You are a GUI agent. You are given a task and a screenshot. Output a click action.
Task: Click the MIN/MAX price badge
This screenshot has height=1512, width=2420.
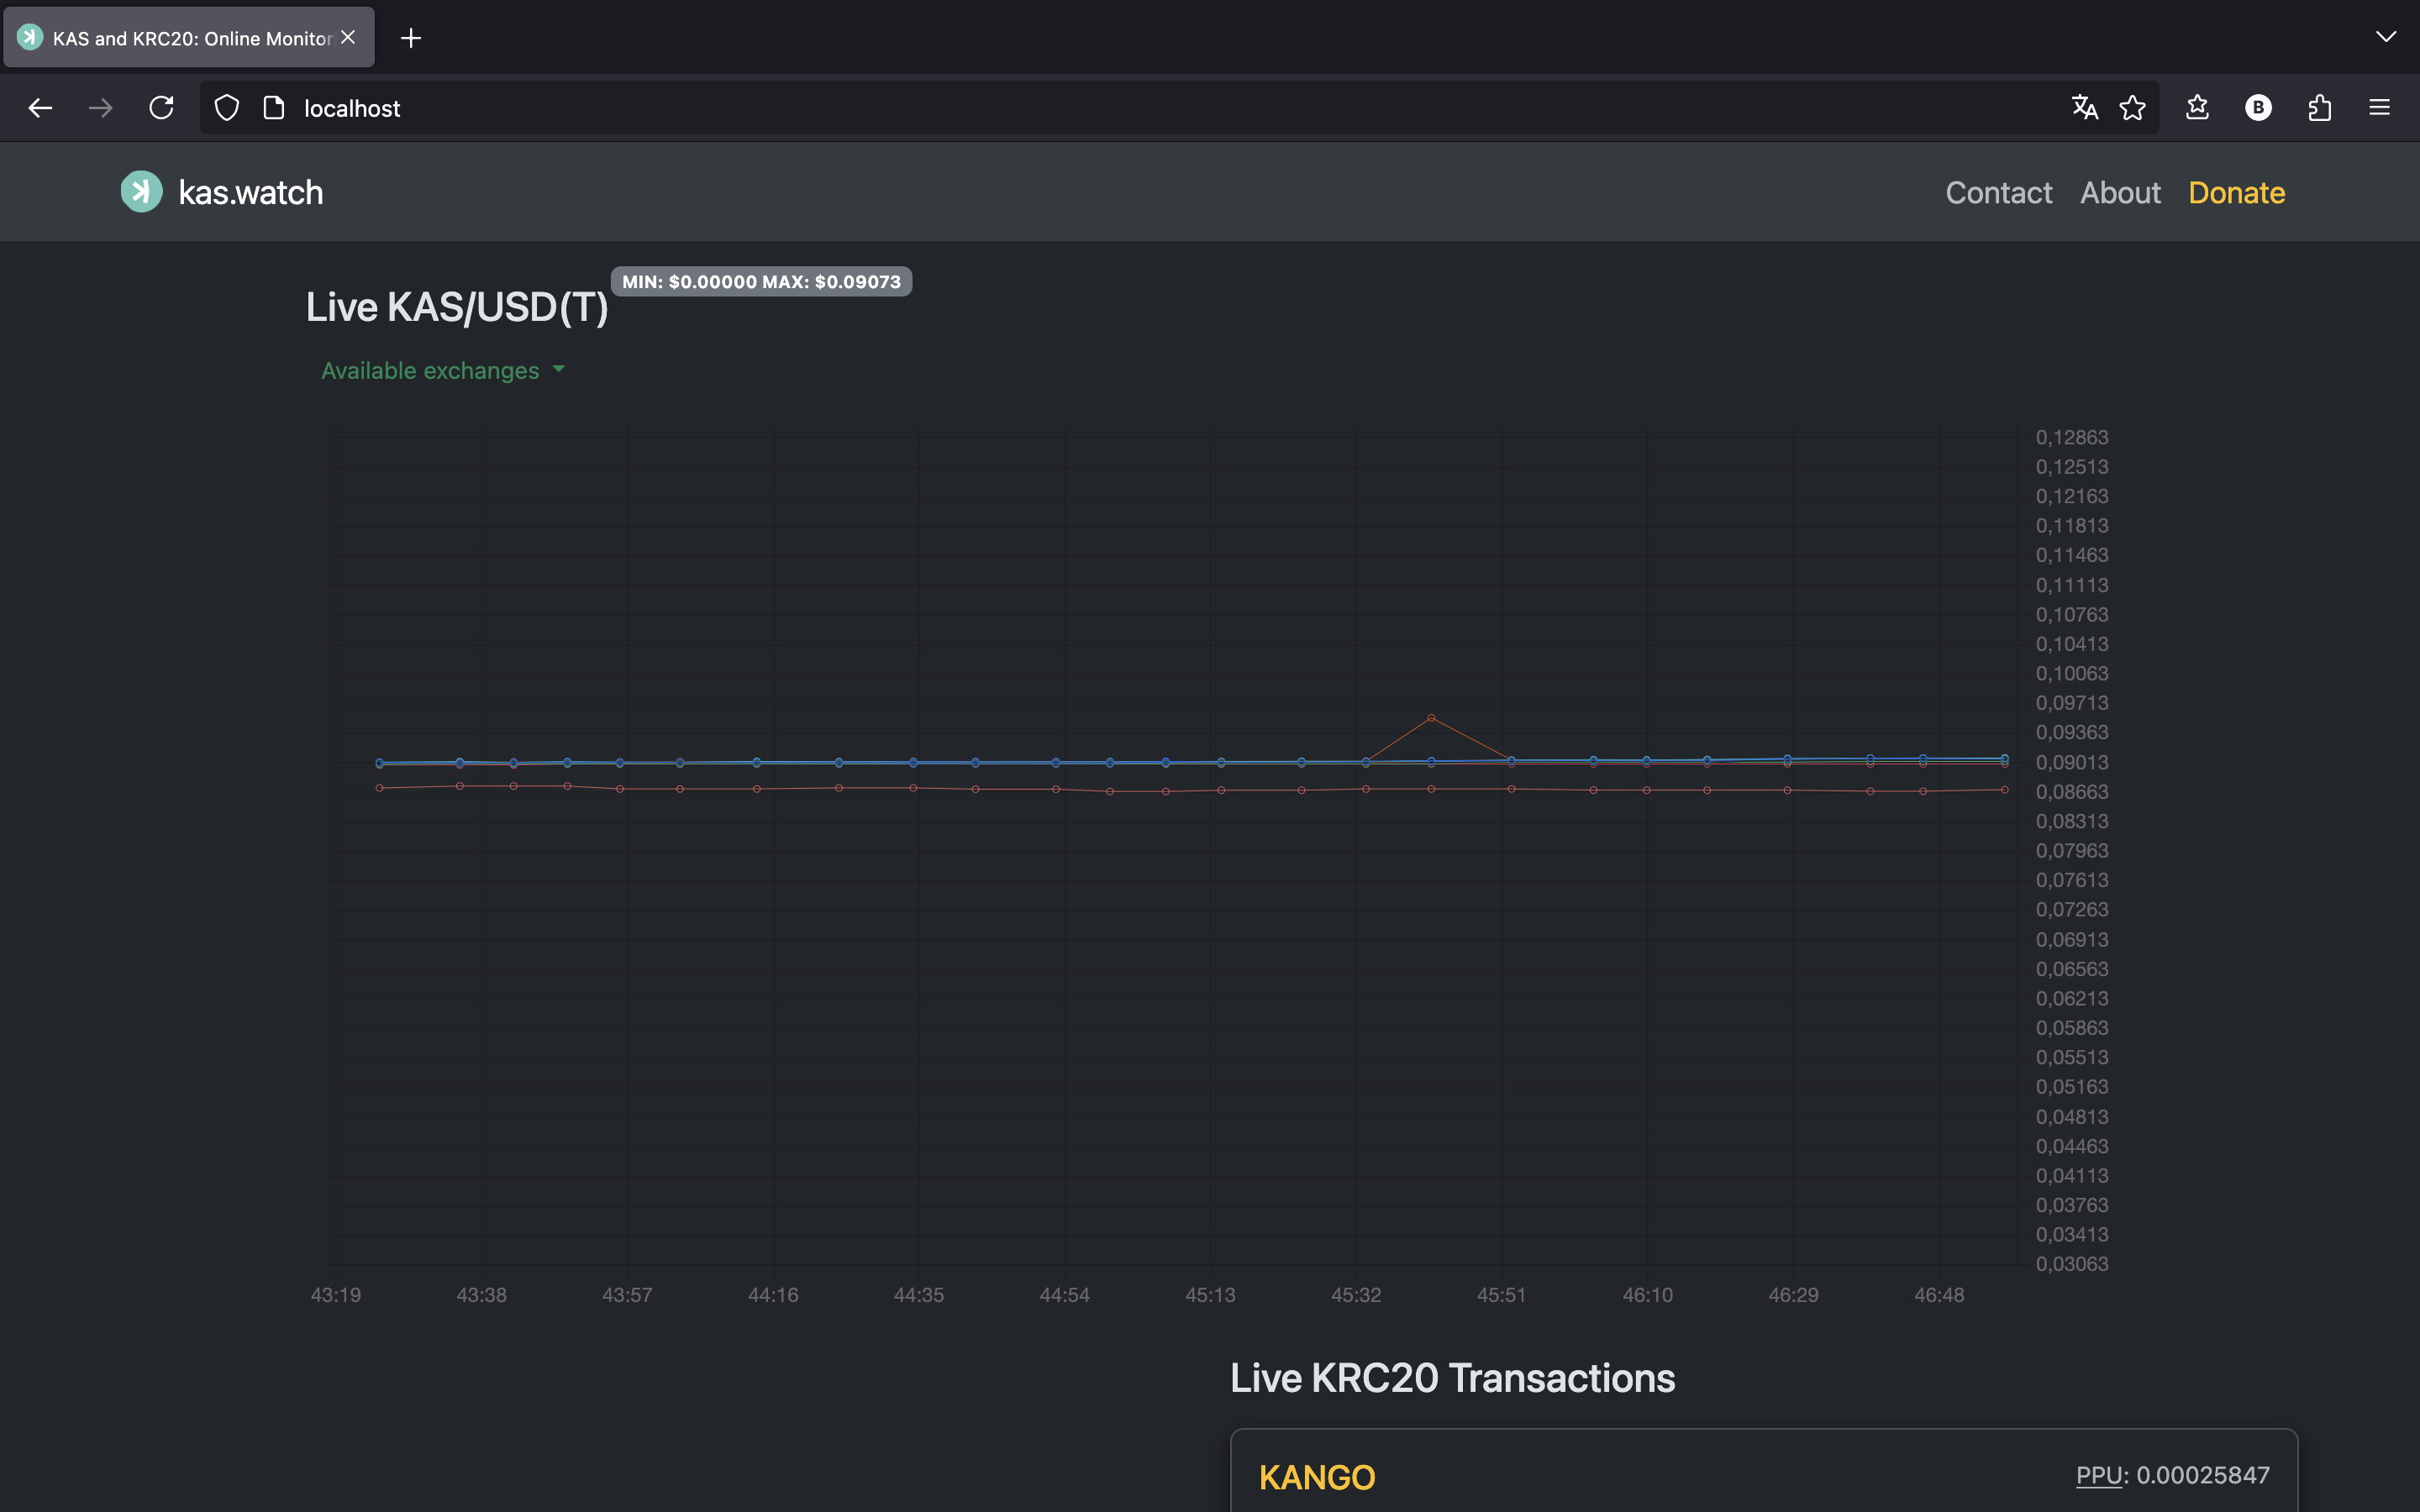761,282
